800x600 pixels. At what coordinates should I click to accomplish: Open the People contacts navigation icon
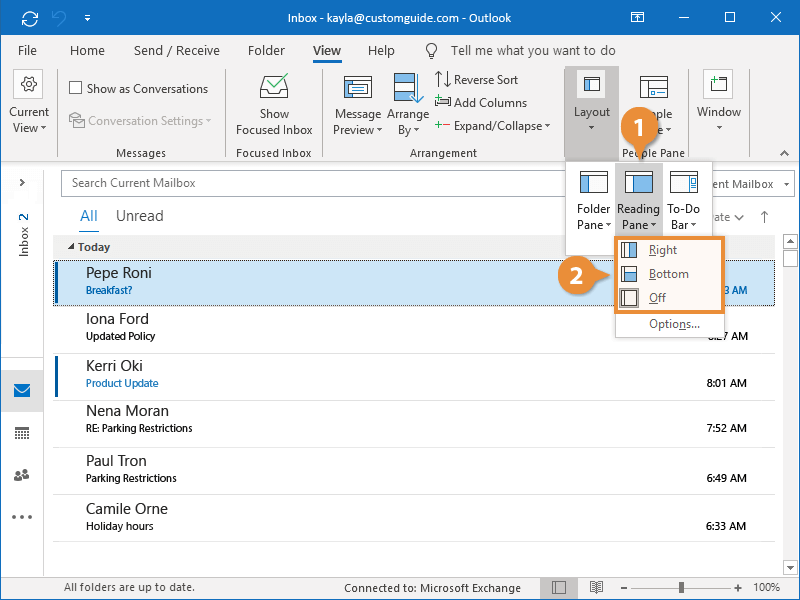[x=22, y=475]
